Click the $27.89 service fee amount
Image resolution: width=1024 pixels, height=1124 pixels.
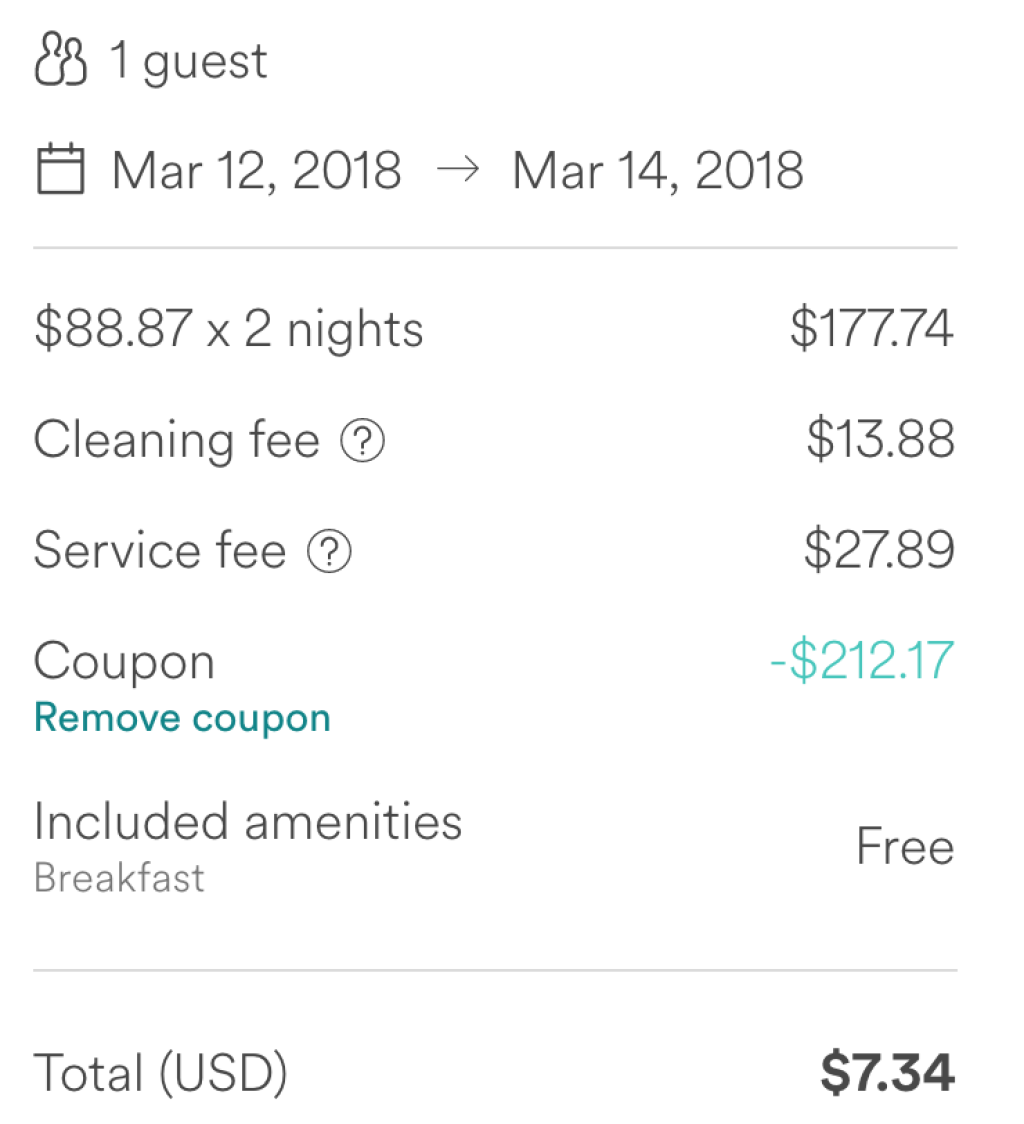[x=879, y=552]
